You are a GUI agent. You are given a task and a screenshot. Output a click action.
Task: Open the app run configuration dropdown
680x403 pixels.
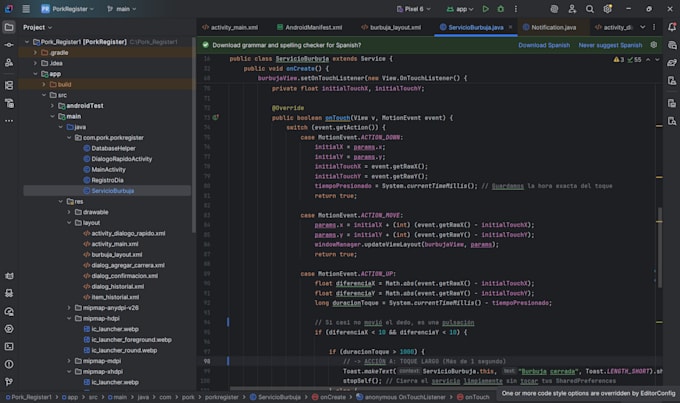(461, 9)
